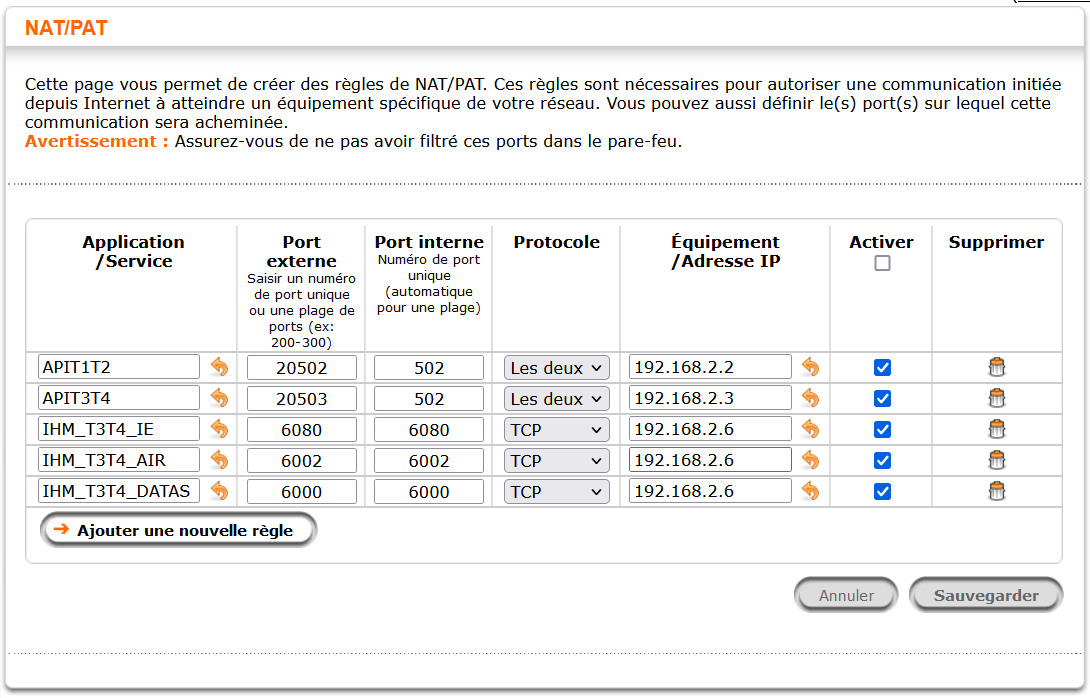Click the undo arrow beside the IHM_T3T4_AIR rule's IP address

810,460
